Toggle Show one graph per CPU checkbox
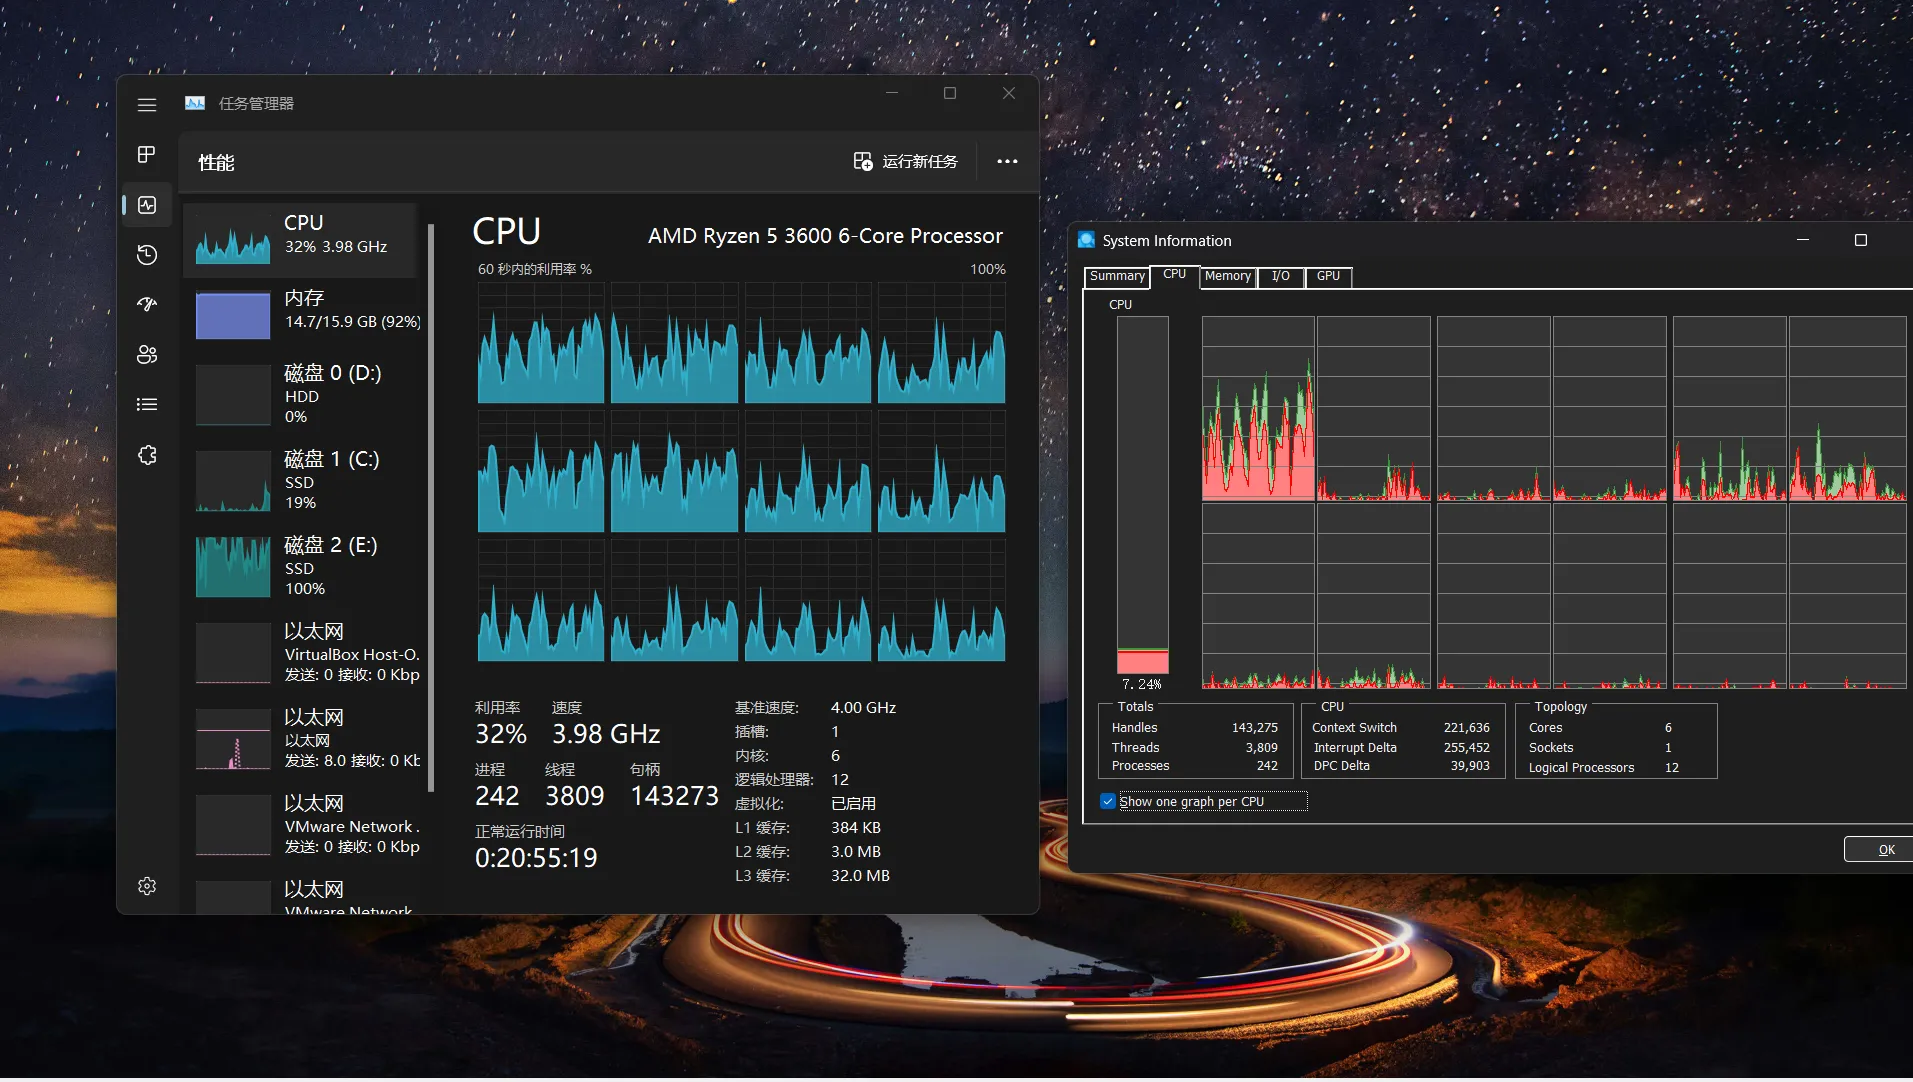The image size is (1913, 1082). 1108,801
